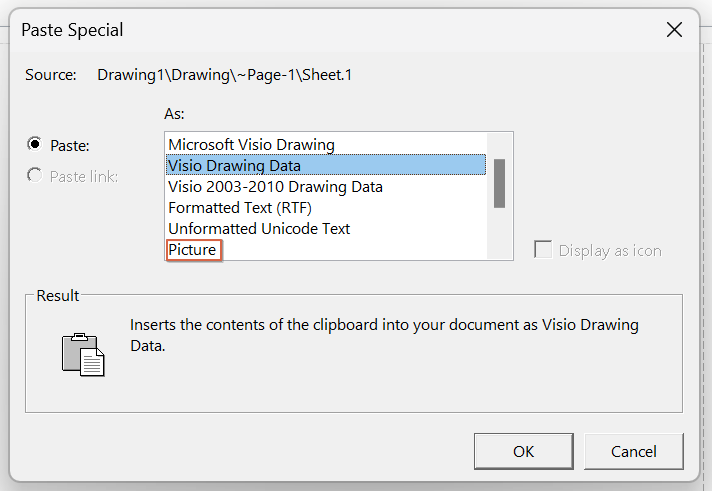Close the Paste Special dialog
712x491 pixels.
point(674,30)
